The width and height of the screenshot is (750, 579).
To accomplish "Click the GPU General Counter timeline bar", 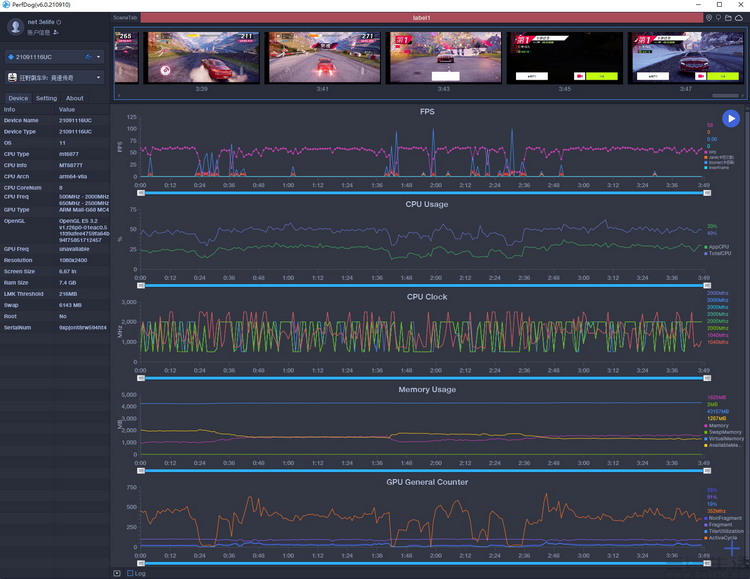I will [x=424, y=563].
